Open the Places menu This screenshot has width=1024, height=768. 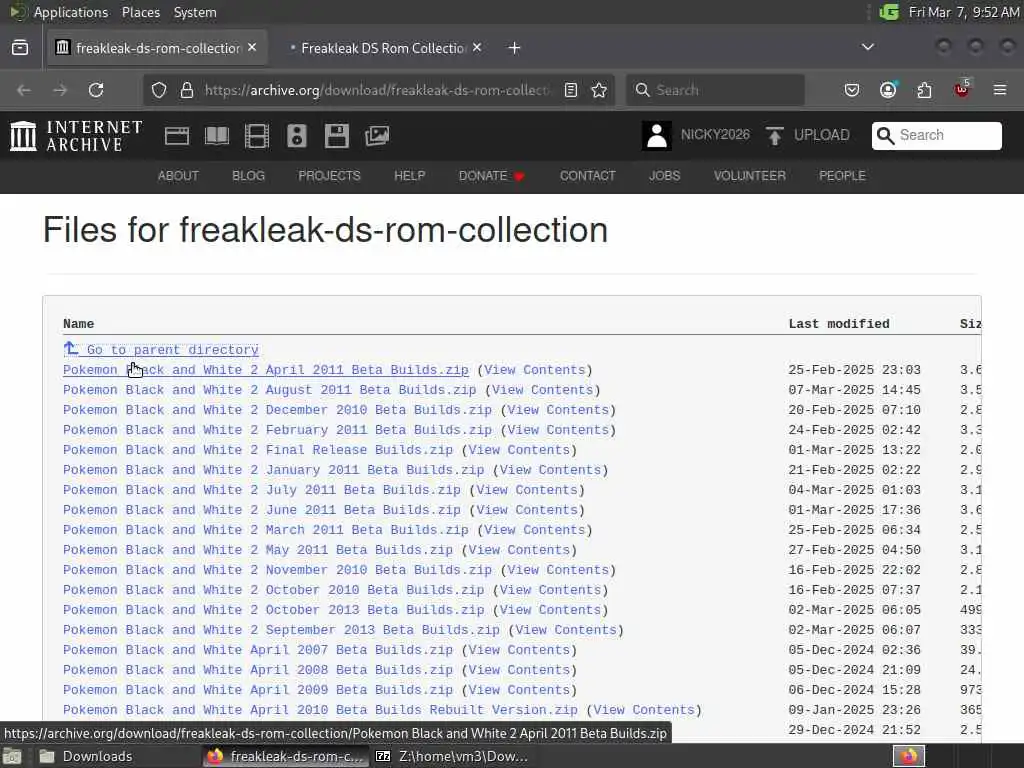coord(141,12)
